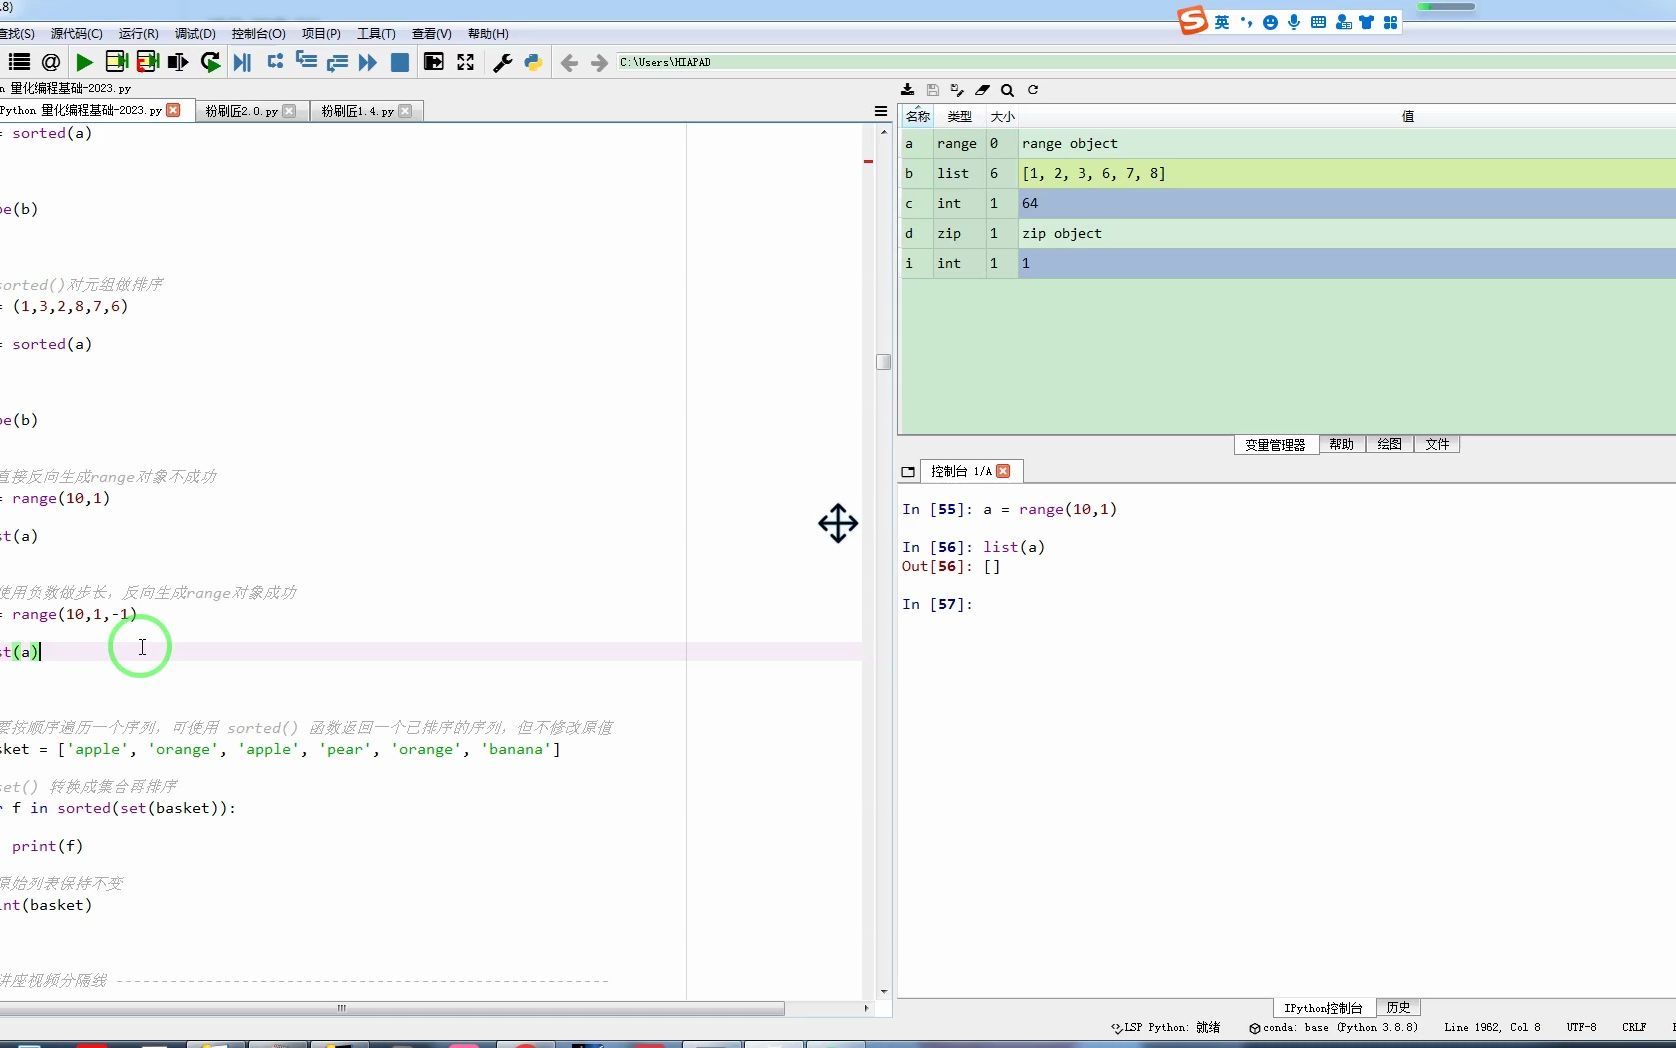Step over the current debug line
Viewport: 1676px width, 1048px height.
275,62
